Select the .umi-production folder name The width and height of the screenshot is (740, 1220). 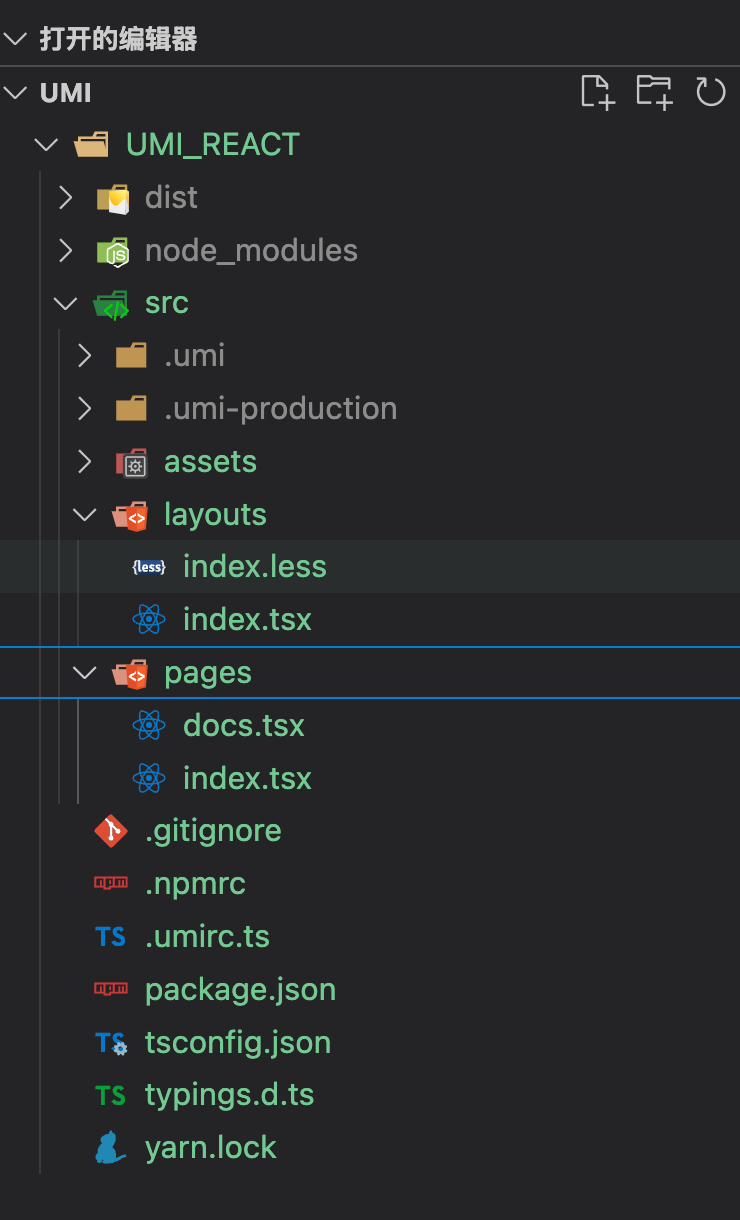click(x=281, y=409)
